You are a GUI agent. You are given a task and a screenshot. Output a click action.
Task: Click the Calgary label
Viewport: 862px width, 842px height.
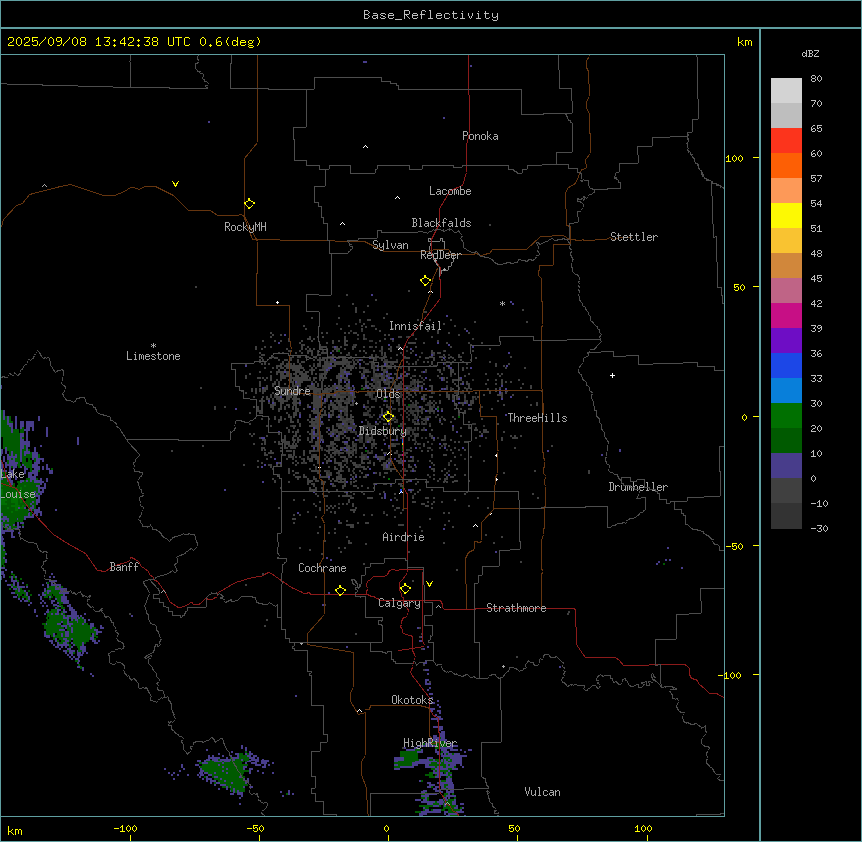click(399, 603)
